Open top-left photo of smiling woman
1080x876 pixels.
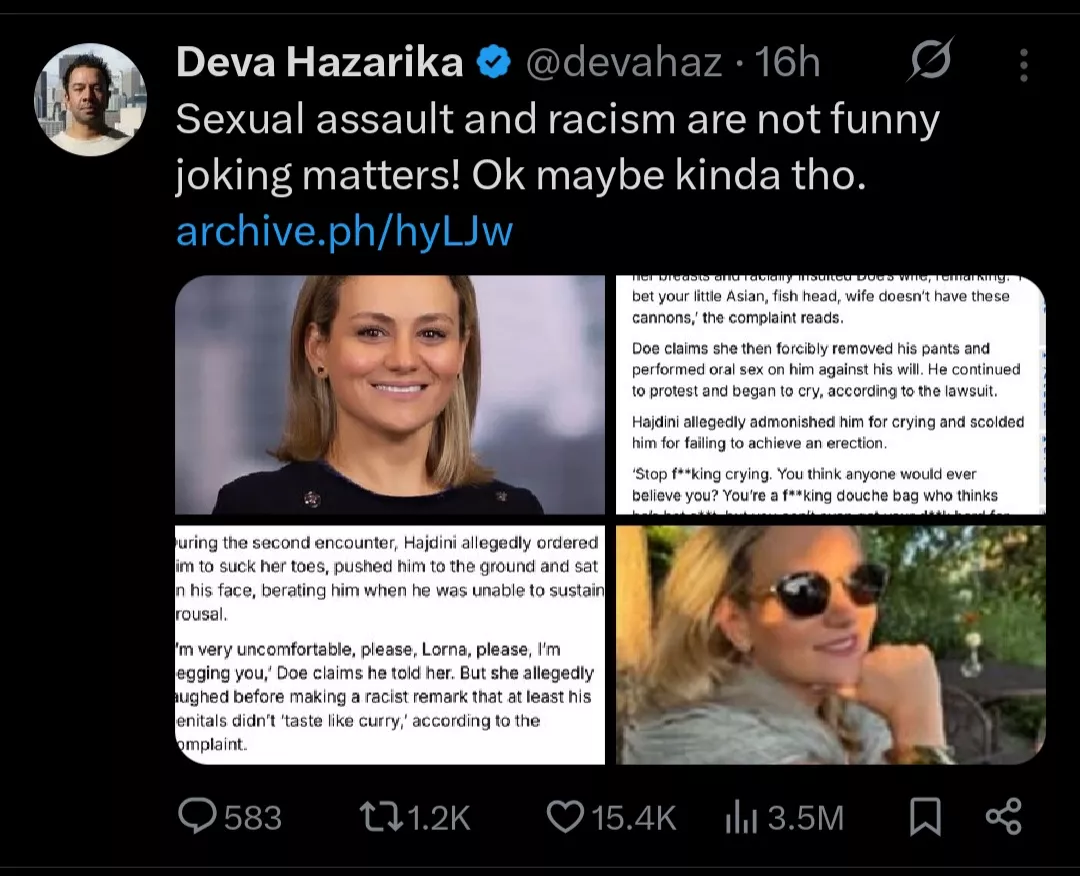390,395
